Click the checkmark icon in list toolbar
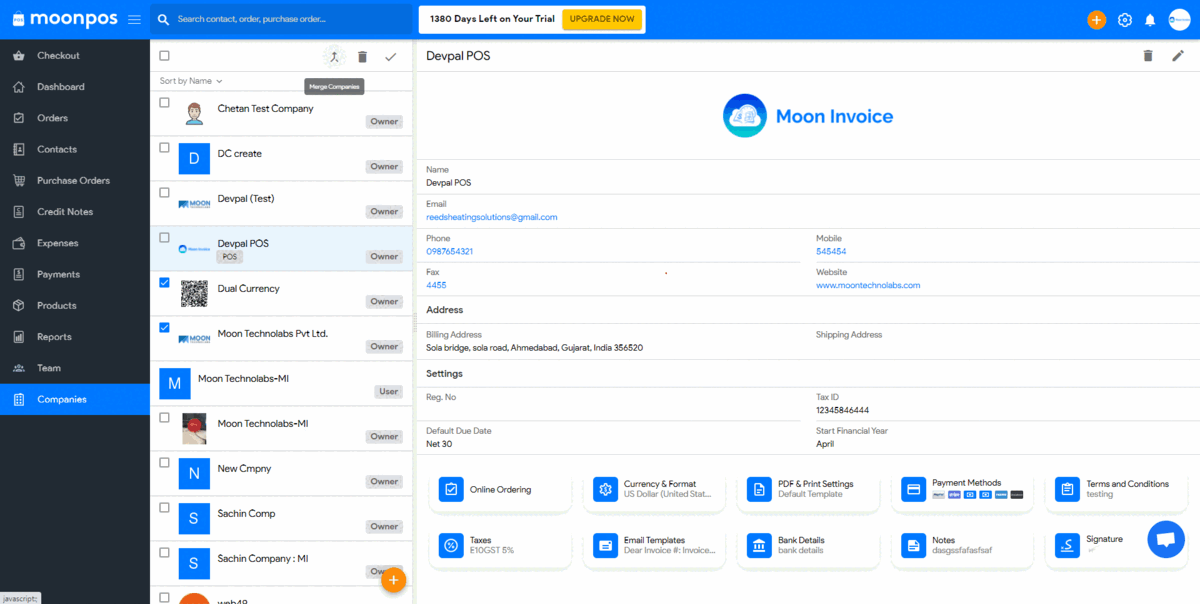 point(390,57)
